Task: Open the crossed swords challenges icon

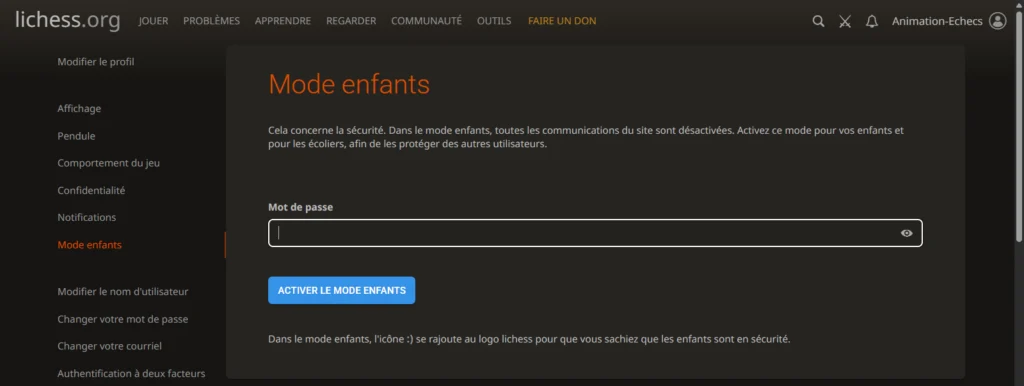Action: [x=845, y=22]
